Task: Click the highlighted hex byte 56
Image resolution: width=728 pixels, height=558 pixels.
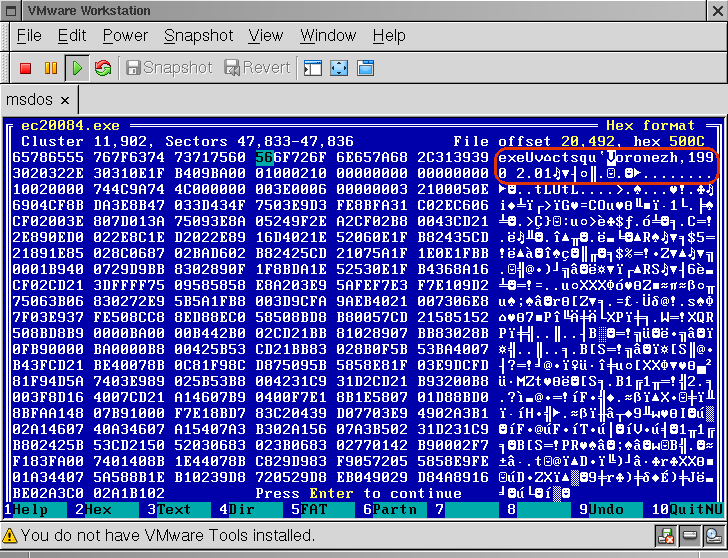Action: click(x=265, y=157)
